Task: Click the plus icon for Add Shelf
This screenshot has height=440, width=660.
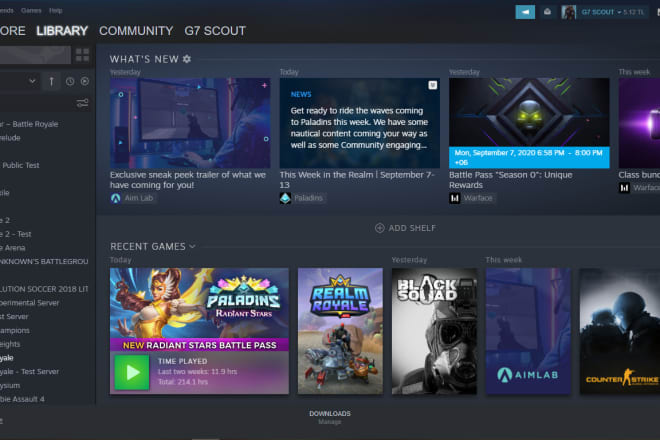Action: [379, 228]
